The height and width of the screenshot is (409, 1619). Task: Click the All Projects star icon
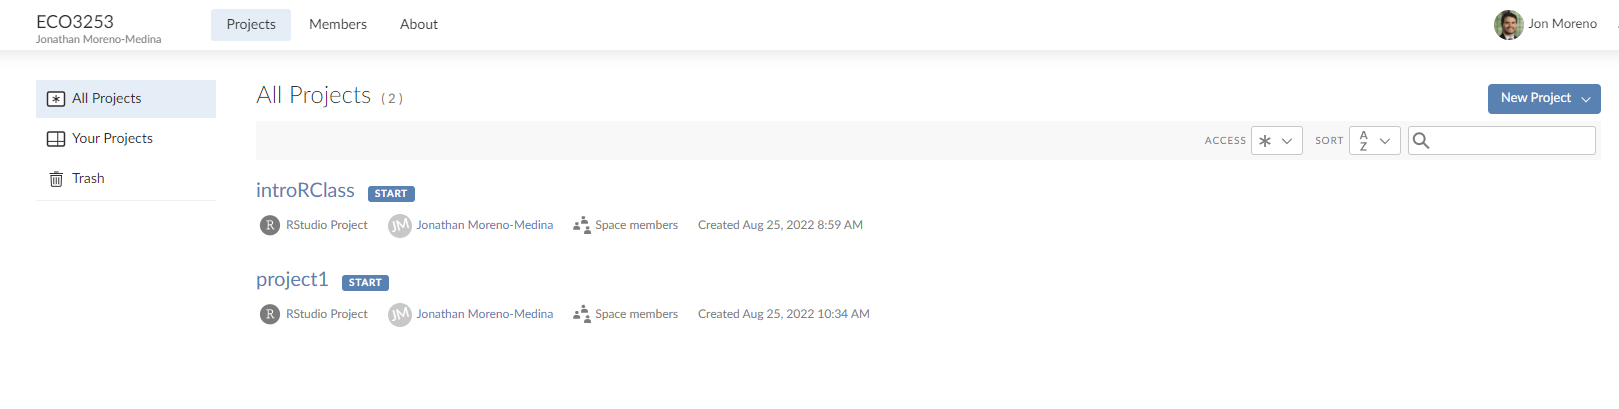(56, 99)
